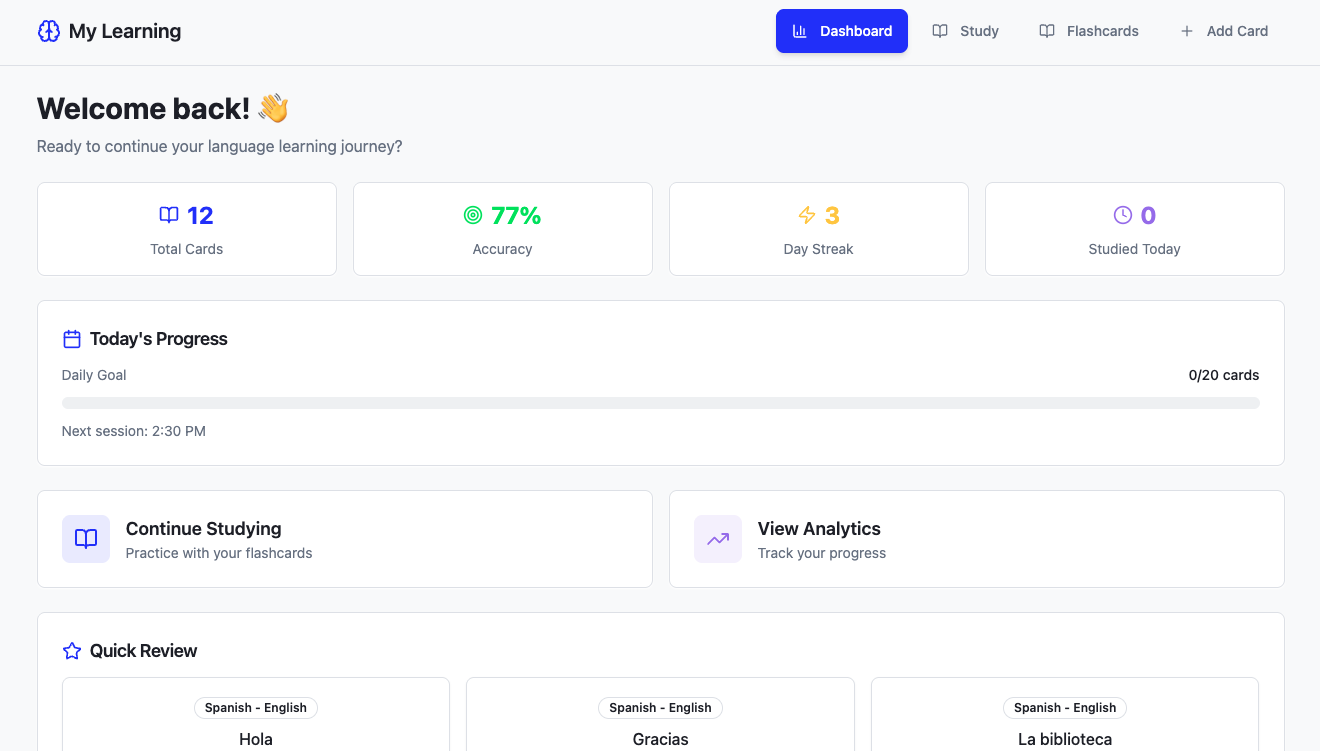Open the Dashboard tab

[x=841, y=31]
